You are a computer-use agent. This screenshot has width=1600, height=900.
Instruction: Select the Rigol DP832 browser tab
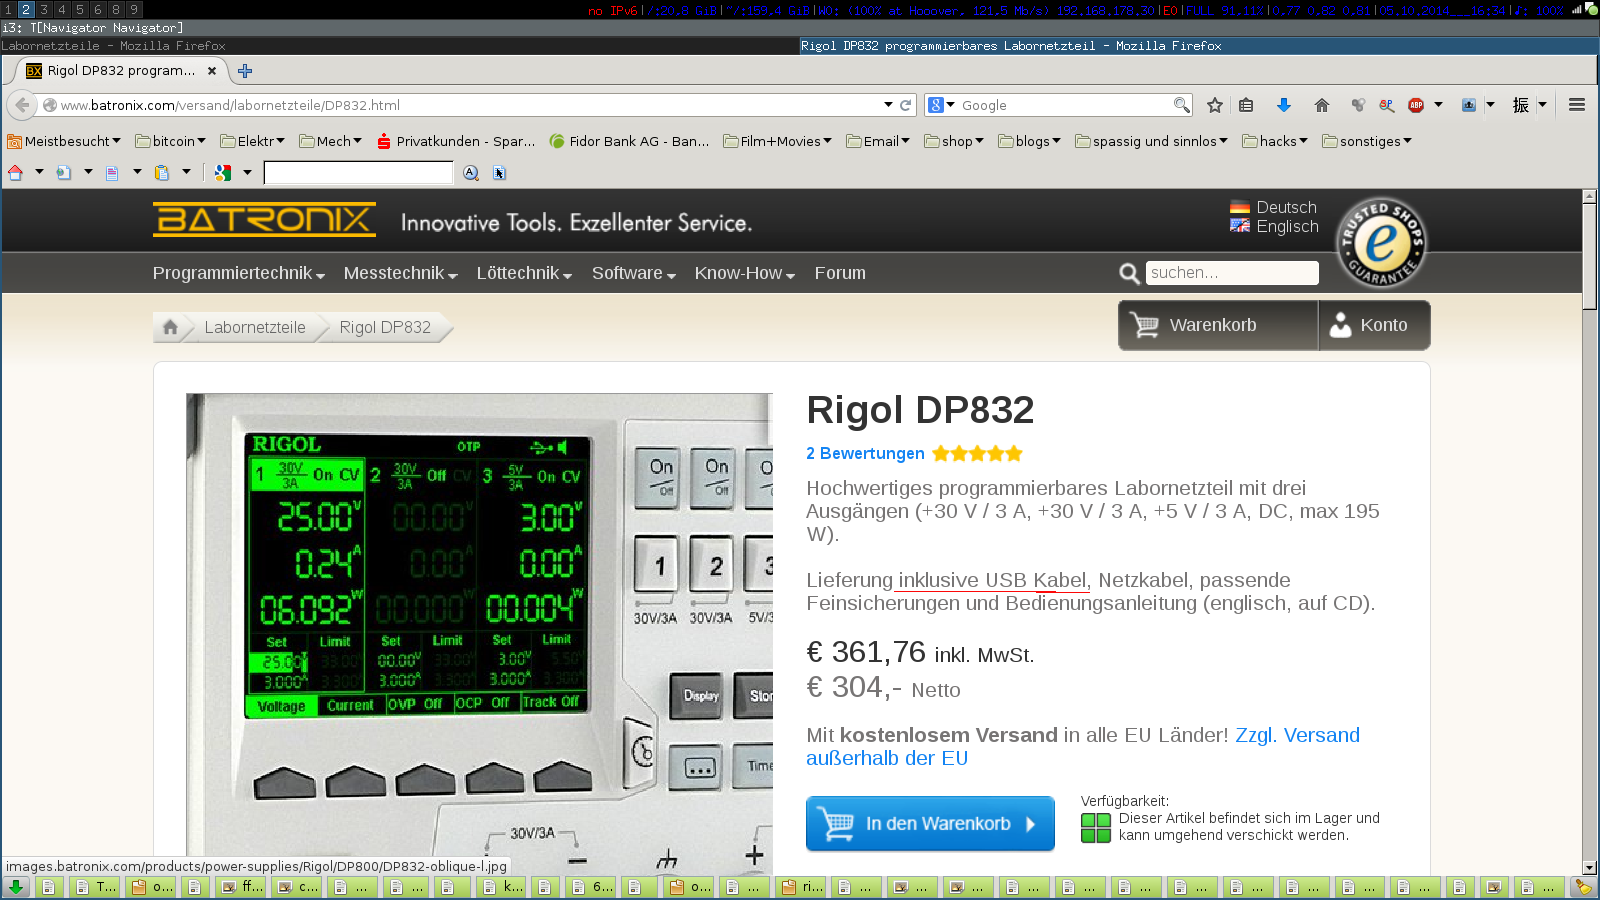point(120,71)
